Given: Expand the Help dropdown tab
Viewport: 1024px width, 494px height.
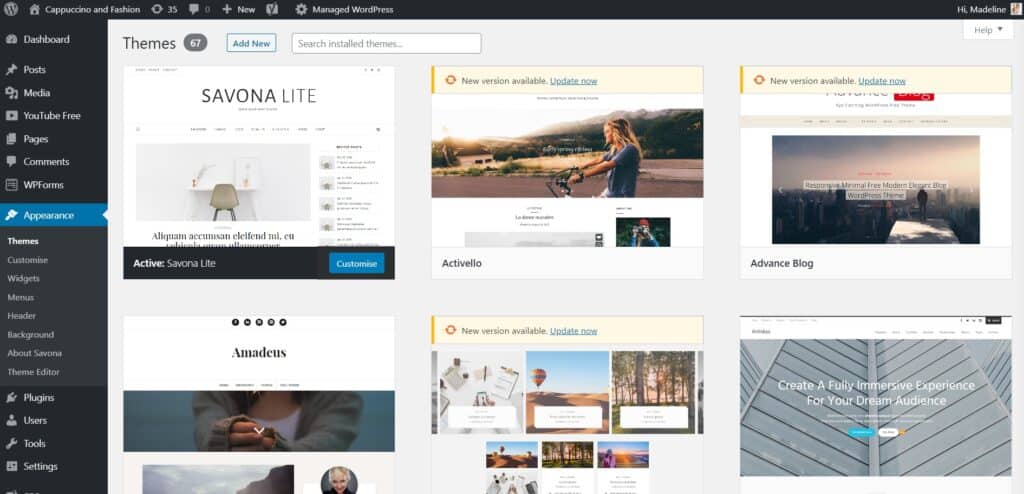Looking at the screenshot, I should tap(988, 30).
